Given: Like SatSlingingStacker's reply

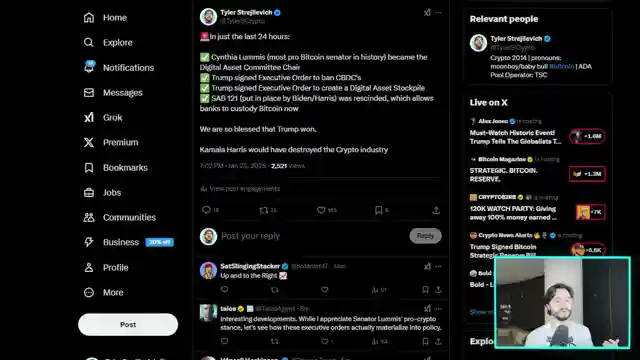Looking at the screenshot, I should point(324,289).
